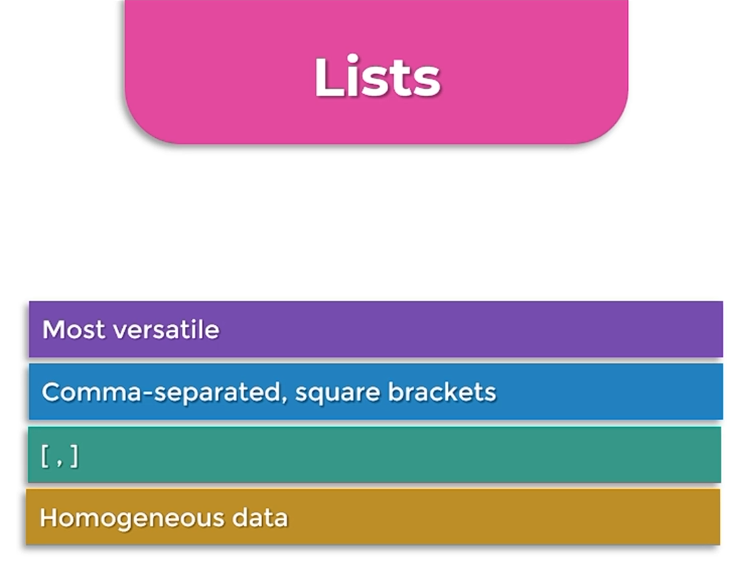
Task: Click the comma between the square brackets
Action: 60,460
